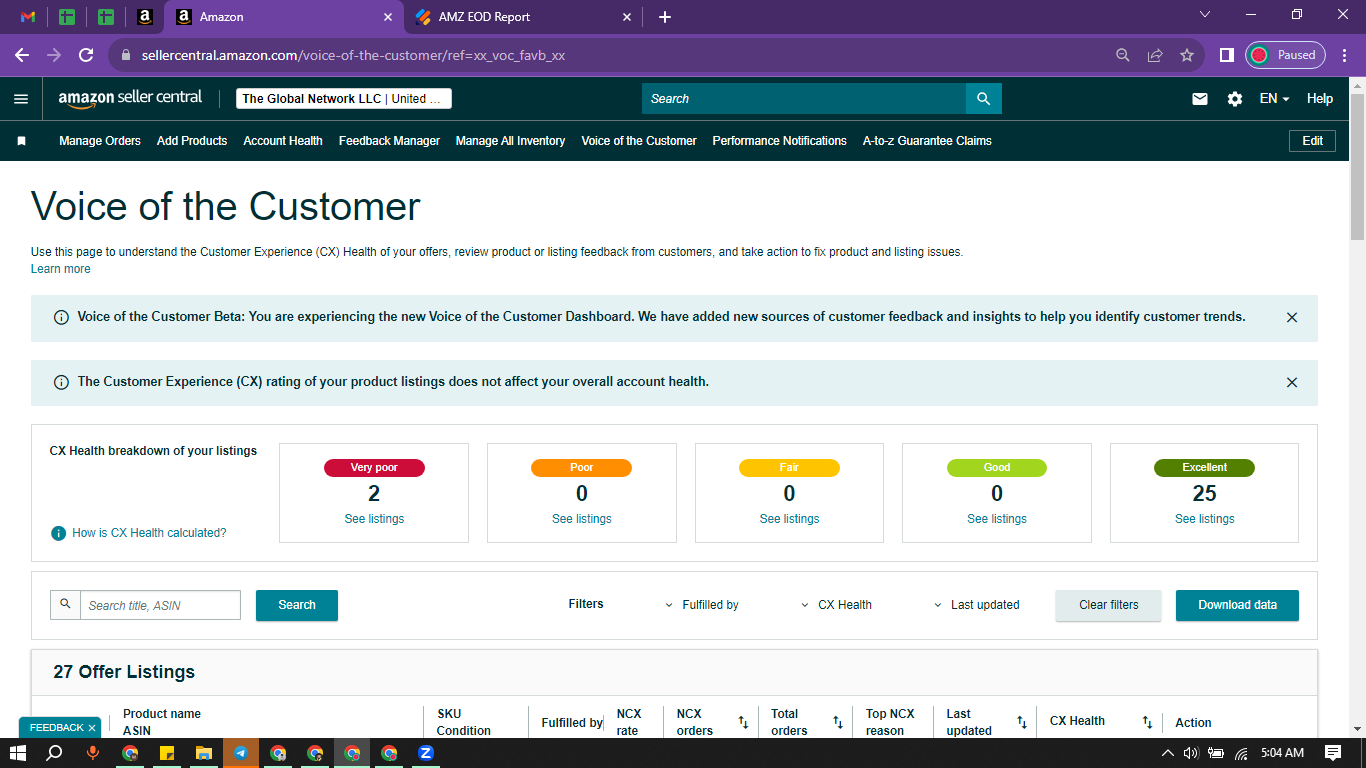Open a new browser tab

(x=665, y=17)
